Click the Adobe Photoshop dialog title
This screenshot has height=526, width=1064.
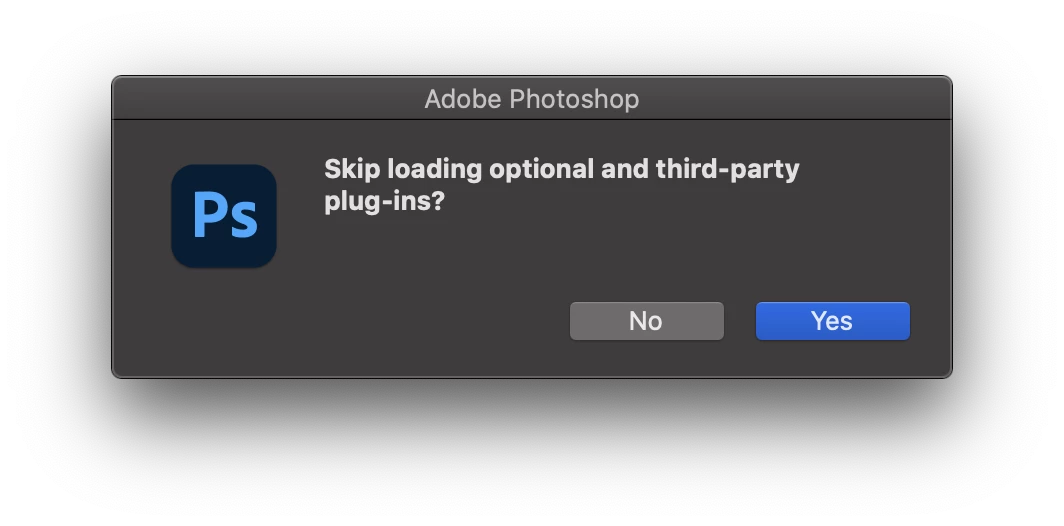coord(531,99)
